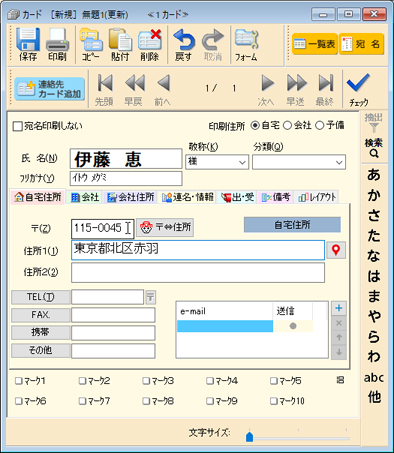Viewport: 394px width, 453px height.
Task: Open the 分類 category dropdown
Action: (x=339, y=162)
